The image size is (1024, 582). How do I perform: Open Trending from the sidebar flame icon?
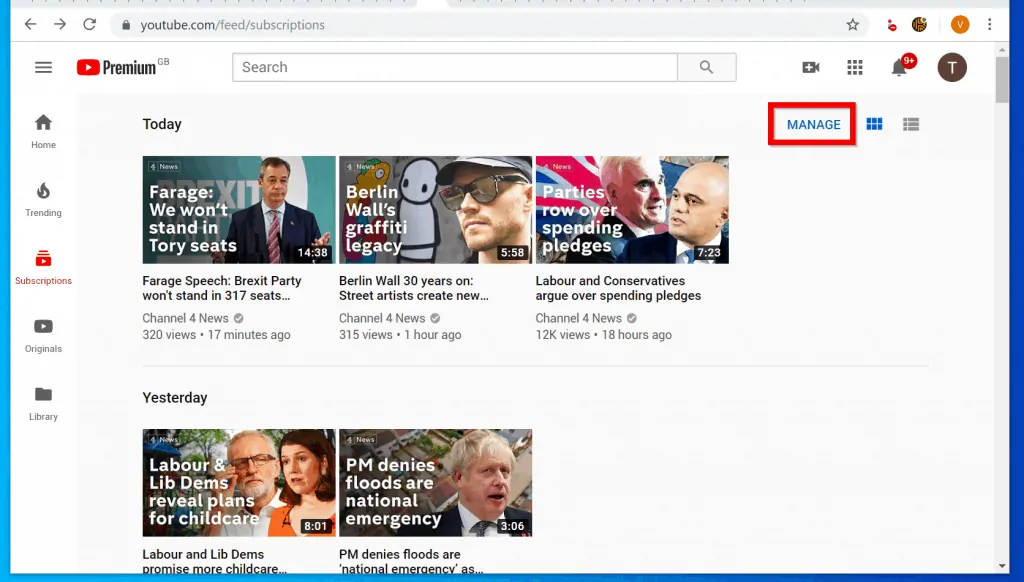tap(42, 198)
